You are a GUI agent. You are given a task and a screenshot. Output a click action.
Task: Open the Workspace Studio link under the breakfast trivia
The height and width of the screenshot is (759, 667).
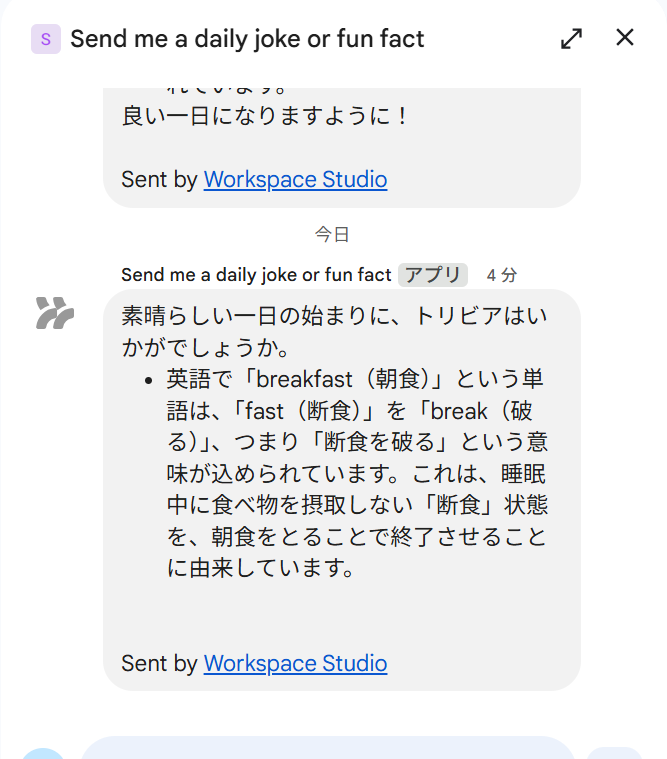point(295,663)
